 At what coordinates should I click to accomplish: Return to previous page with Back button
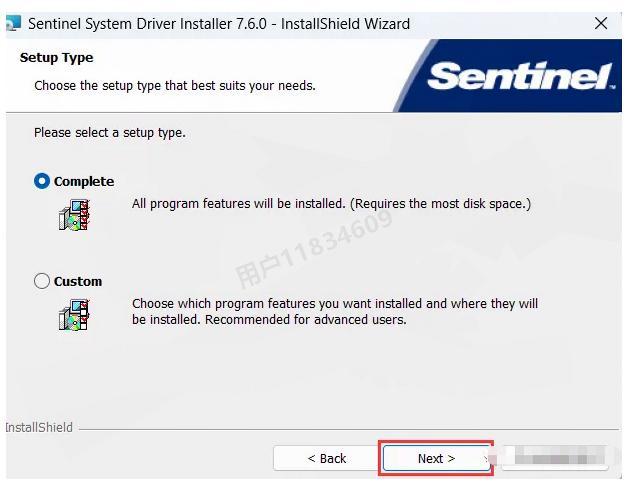(326, 458)
